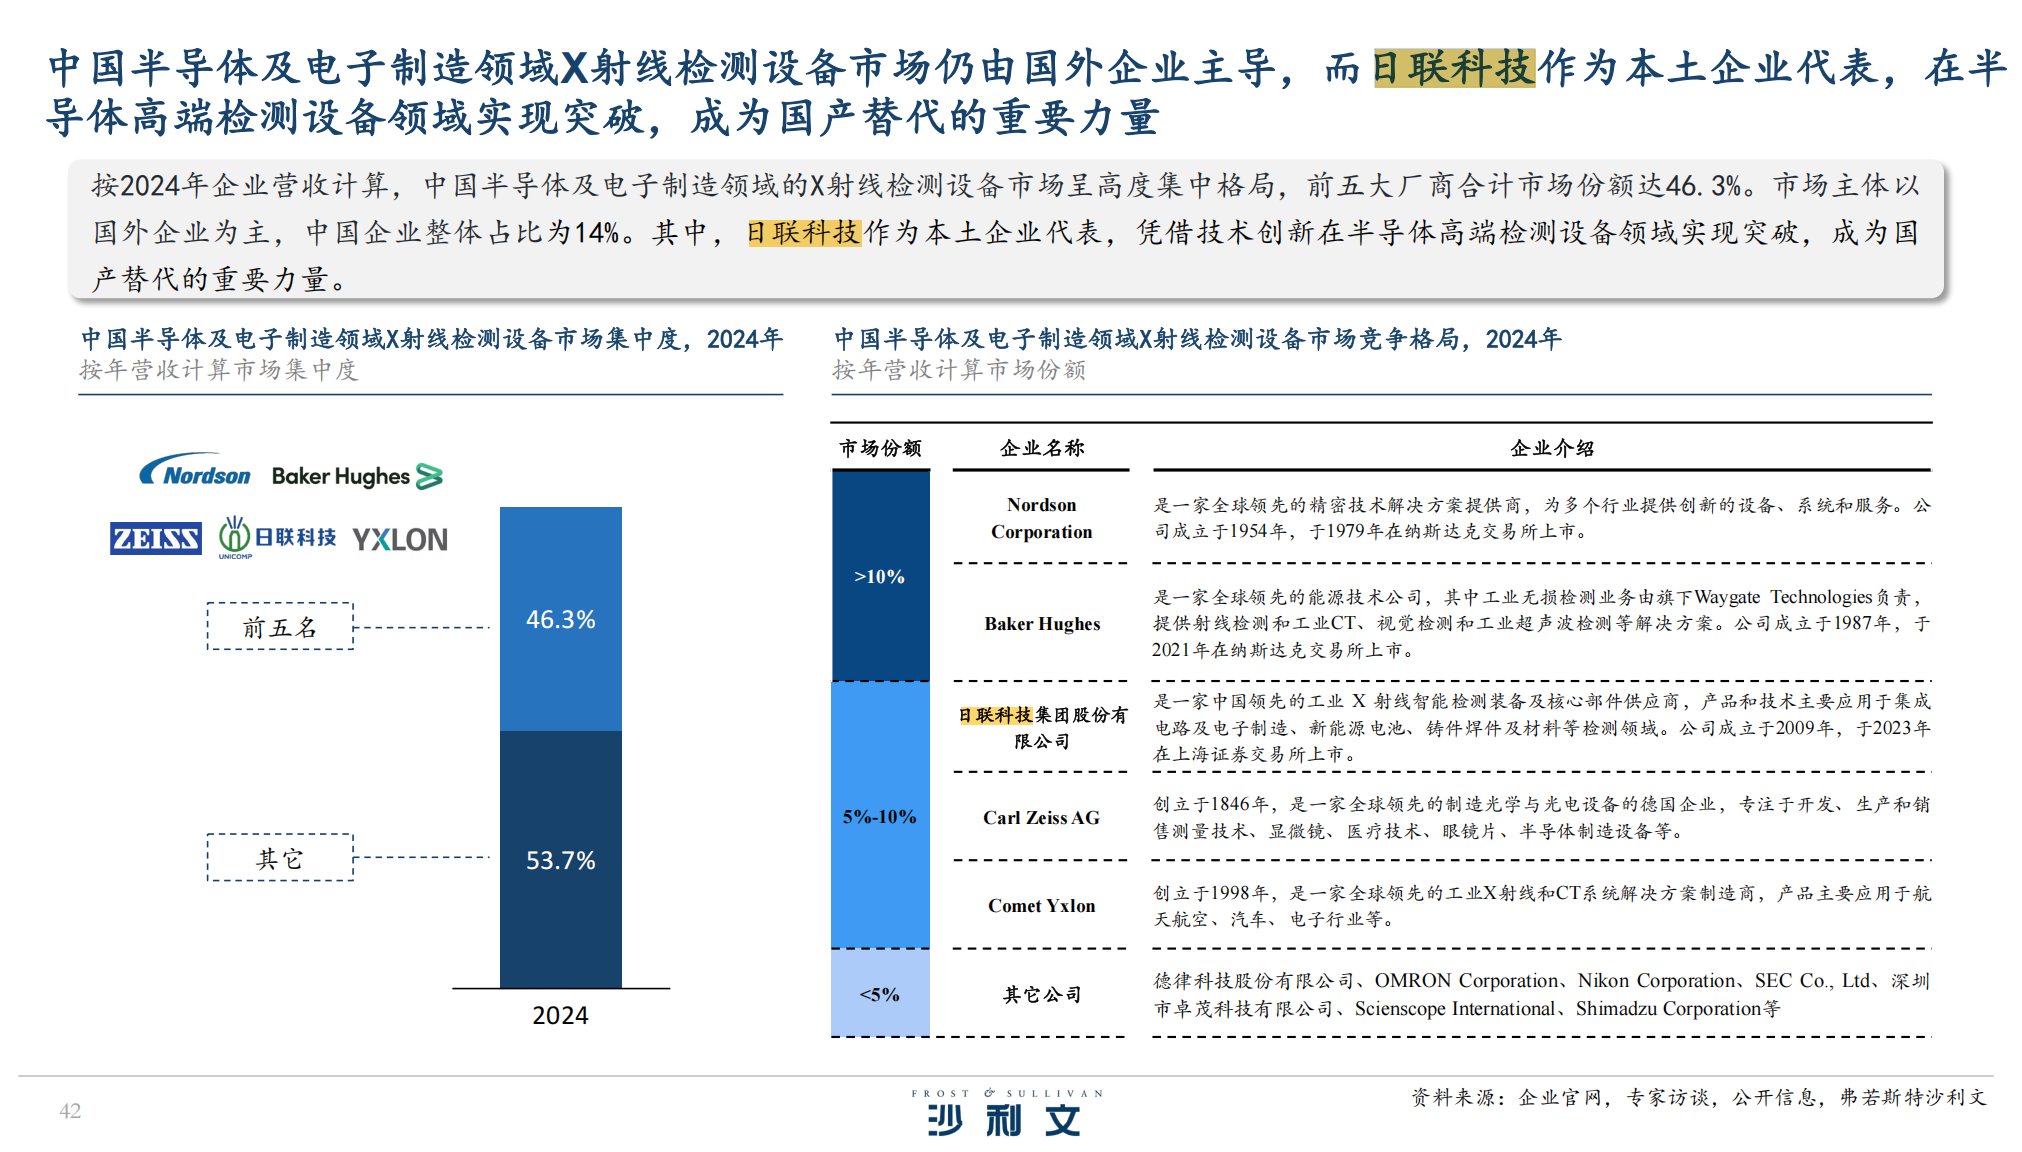This screenshot has width=2022, height=1152.
Task: Click Carl Zeiss description starting 创立于1846年
Action: pos(1542,818)
